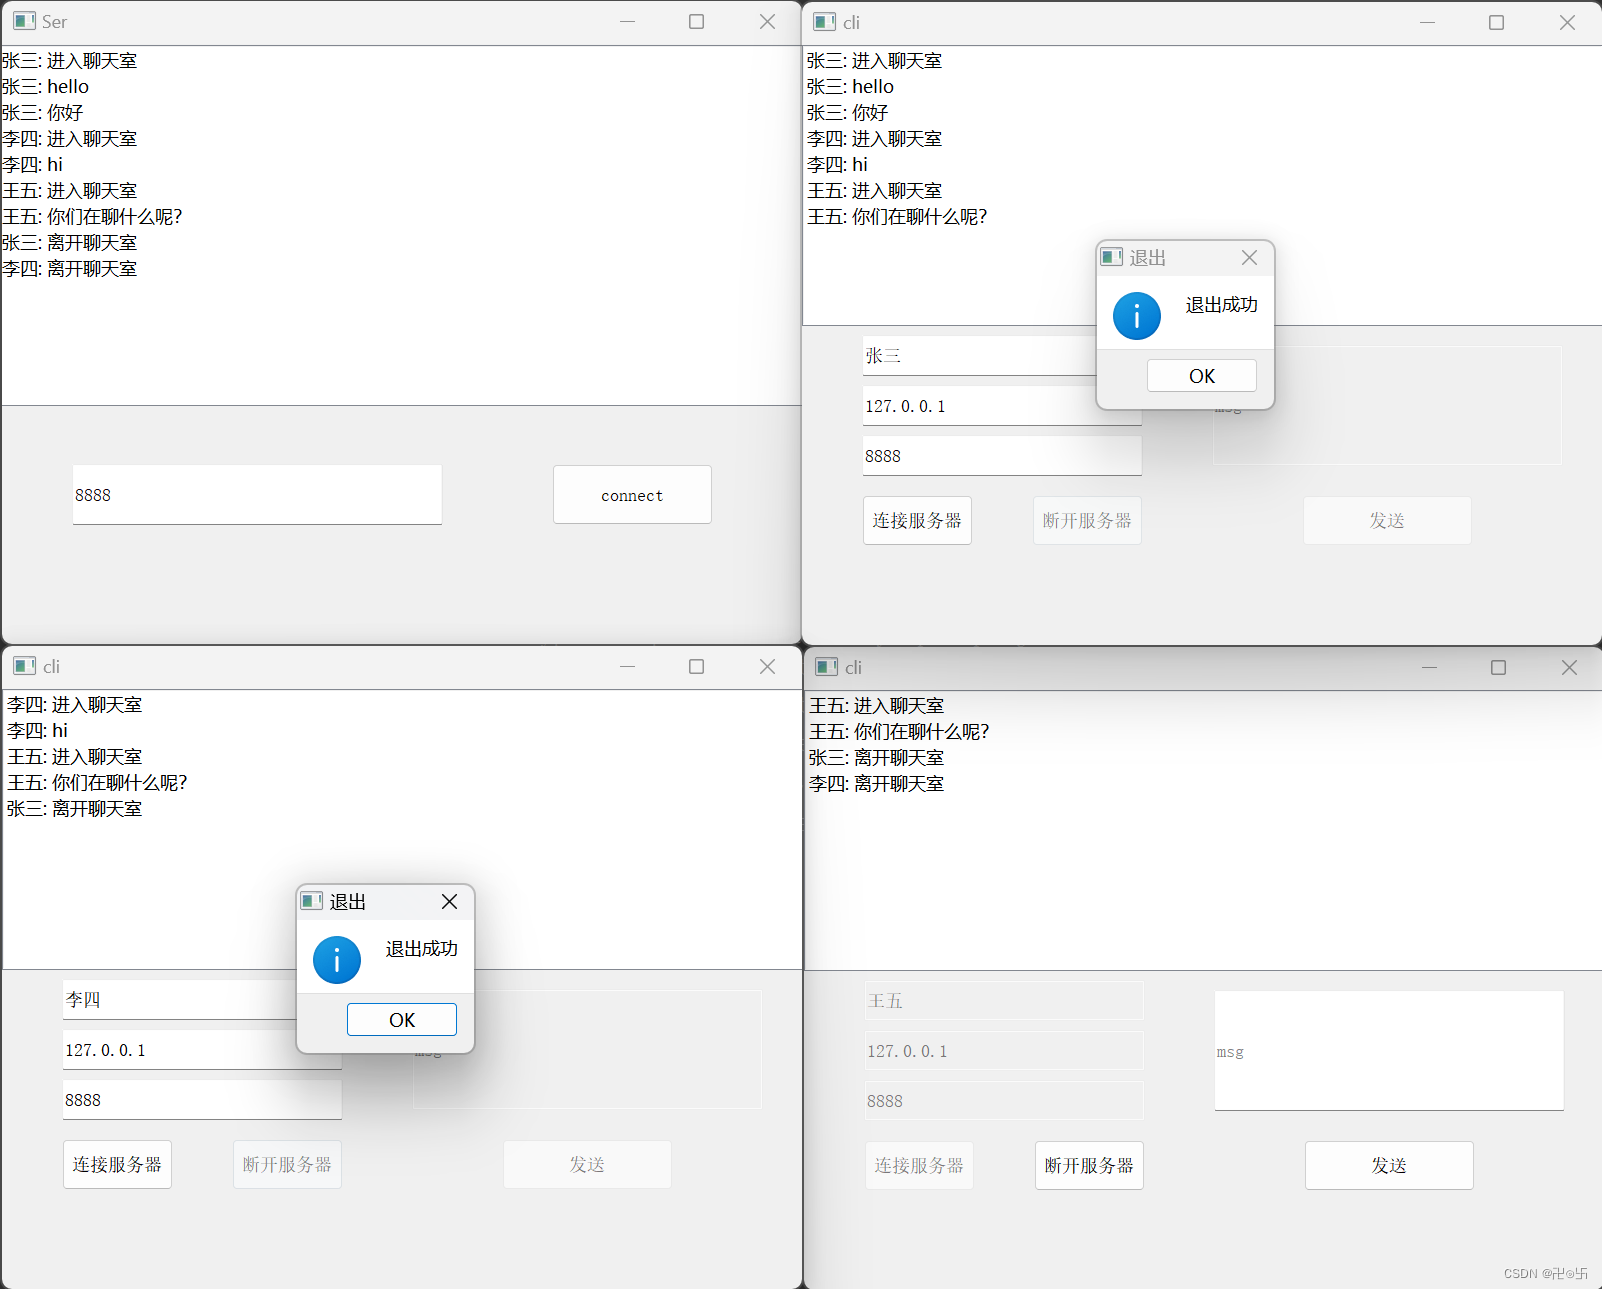This screenshot has height=1289, width=1602.
Task: Maximize the 张三 cli window
Action: (x=1497, y=22)
